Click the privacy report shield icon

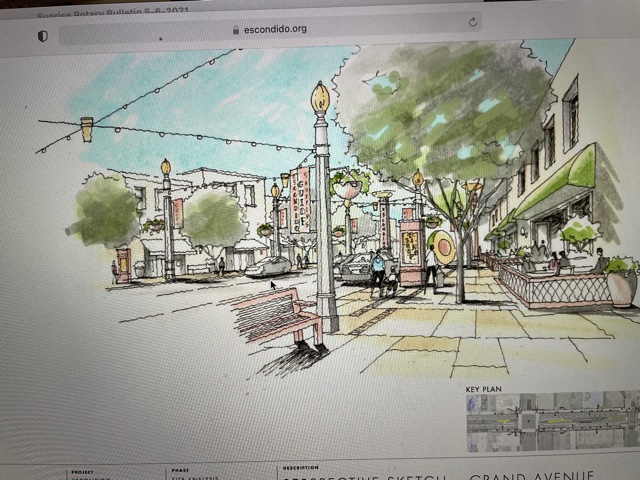tap(42, 36)
